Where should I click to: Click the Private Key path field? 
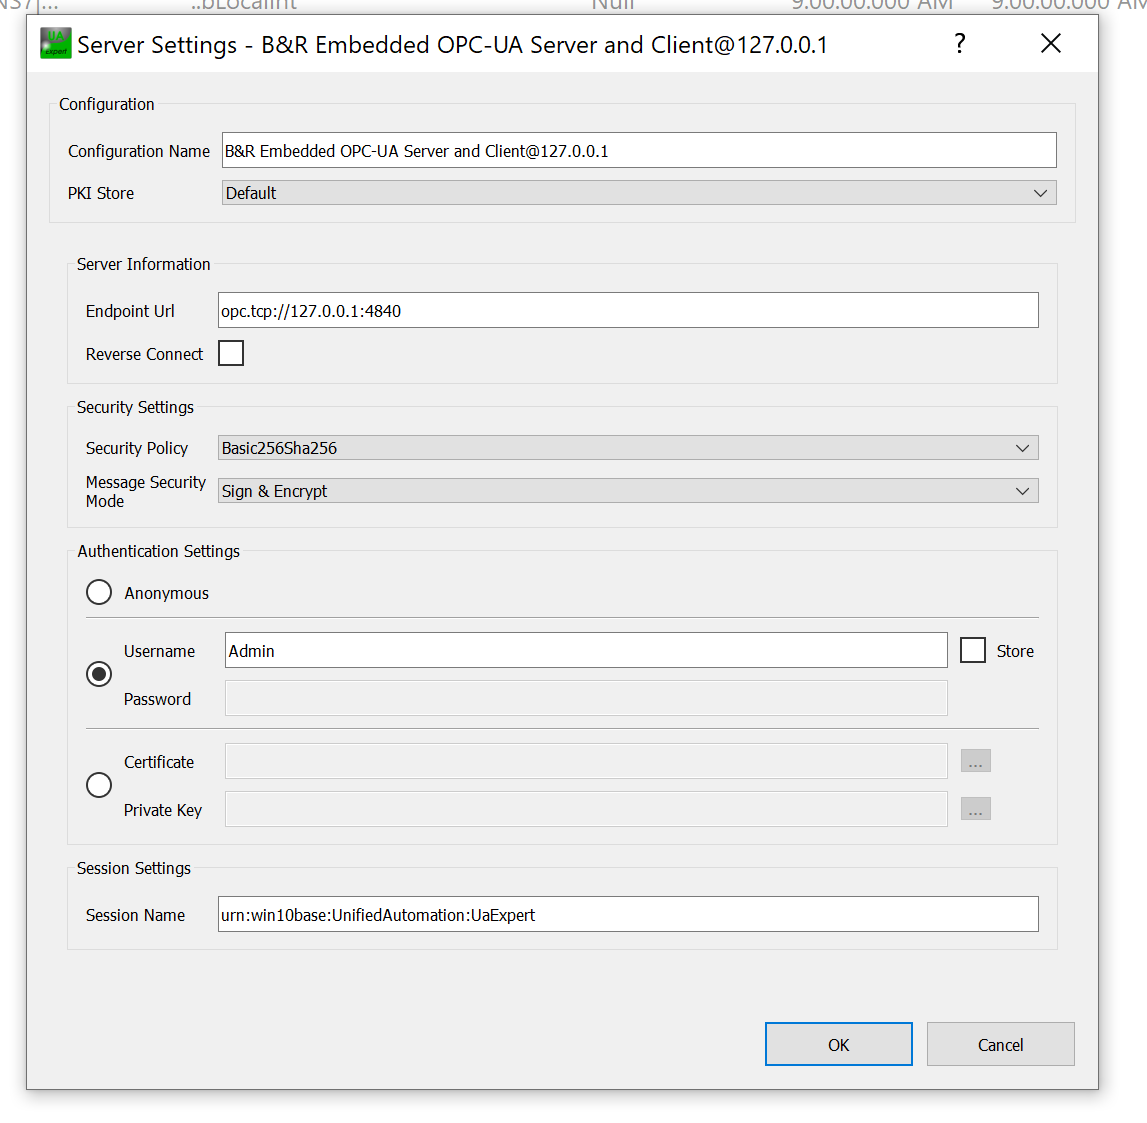(586, 809)
